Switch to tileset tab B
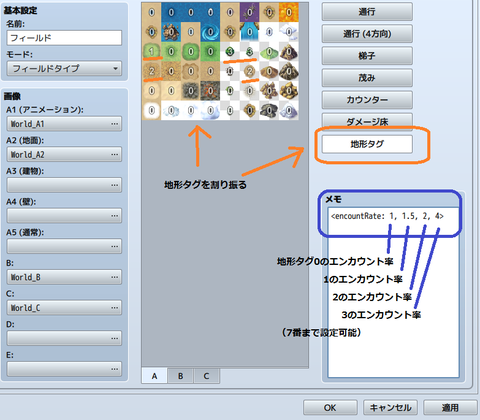The image size is (480, 420). coord(180,376)
